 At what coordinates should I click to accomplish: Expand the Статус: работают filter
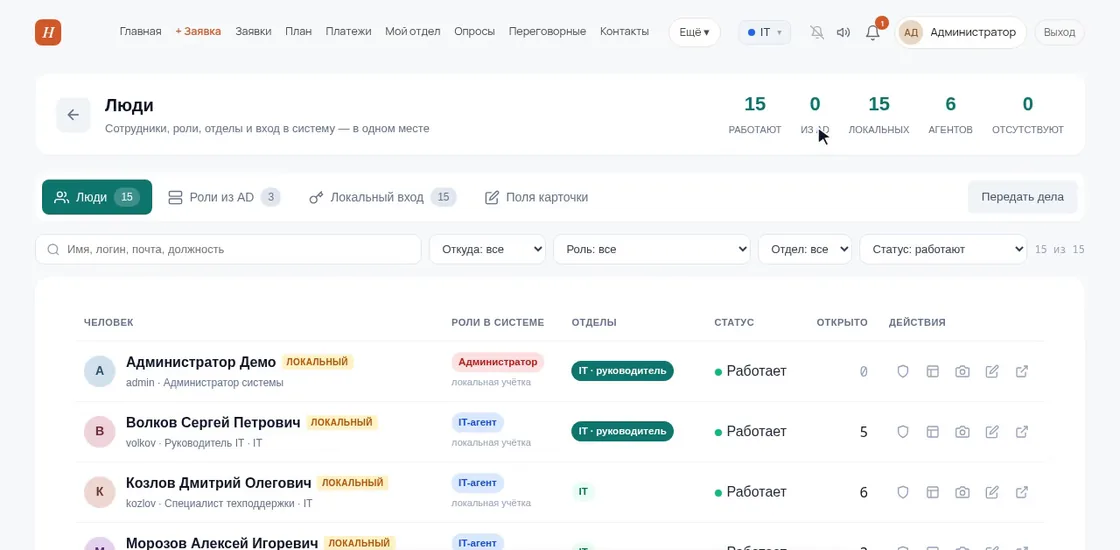pos(944,249)
